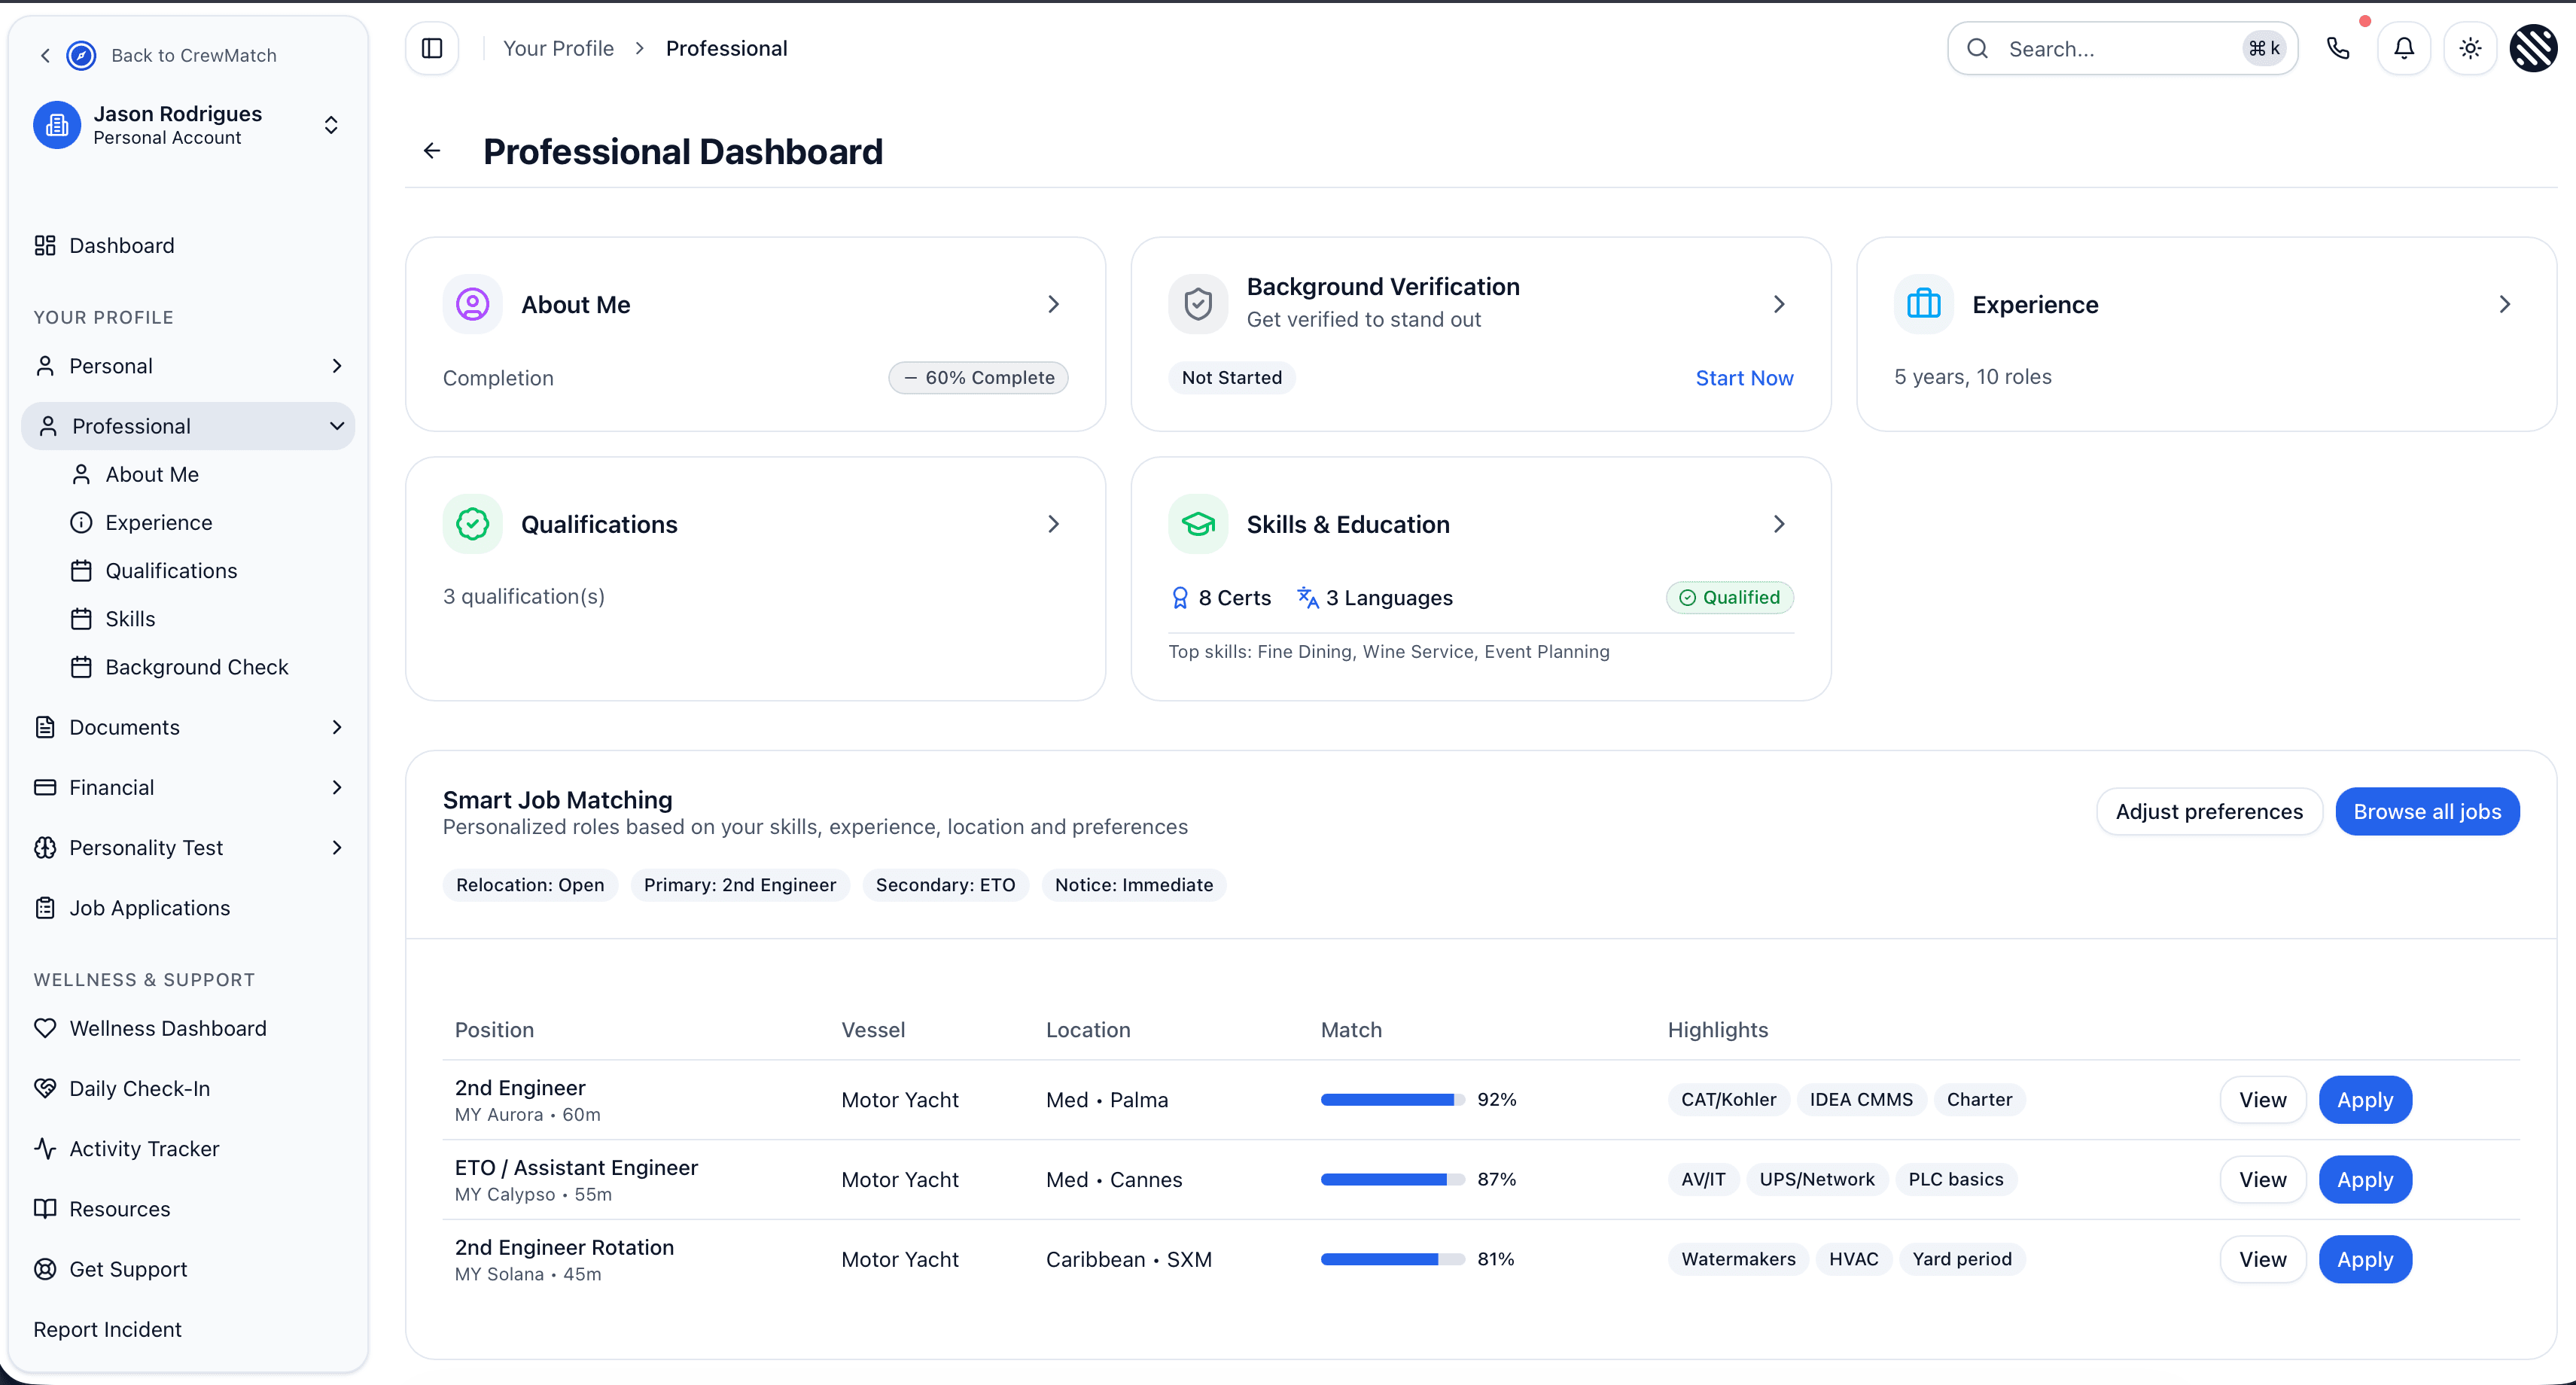Click the Get Support lifebuoy icon

coord(45,1269)
